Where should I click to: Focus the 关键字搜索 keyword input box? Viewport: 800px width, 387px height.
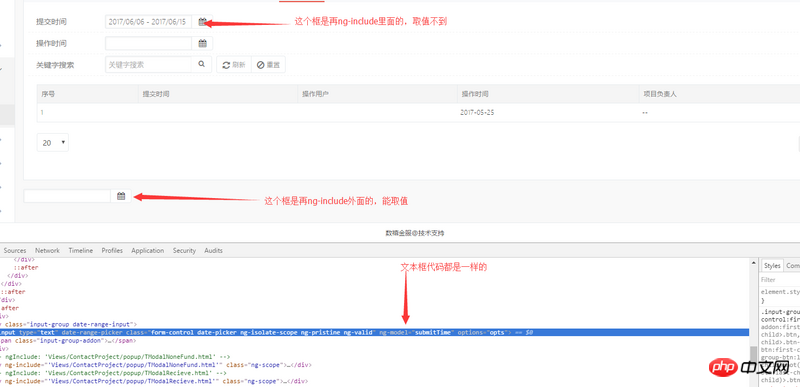pos(148,65)
